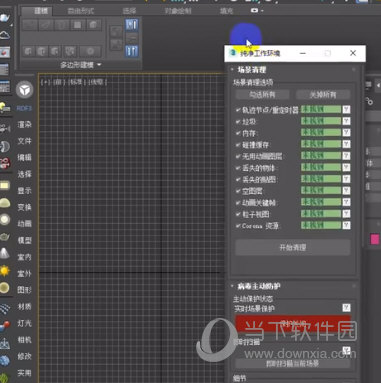Click the white box button in 粒子视图 row

click(x=346, y=214)
